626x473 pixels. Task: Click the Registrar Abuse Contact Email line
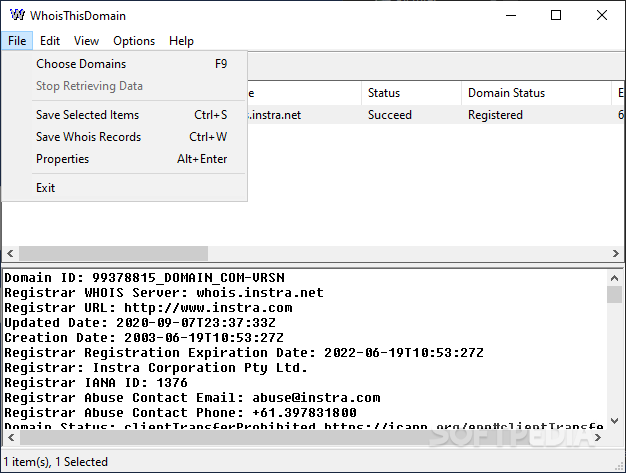[x=192, y=398]
